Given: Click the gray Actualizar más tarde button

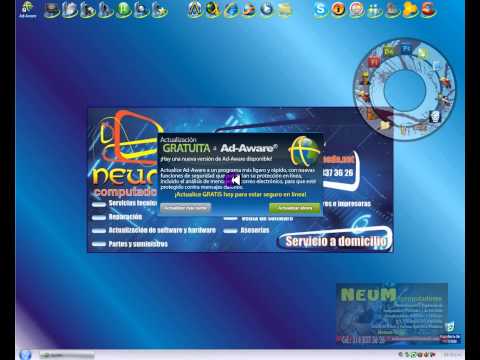Looking at the screenshot, I should pyautogui.click(x=186, y=208).
